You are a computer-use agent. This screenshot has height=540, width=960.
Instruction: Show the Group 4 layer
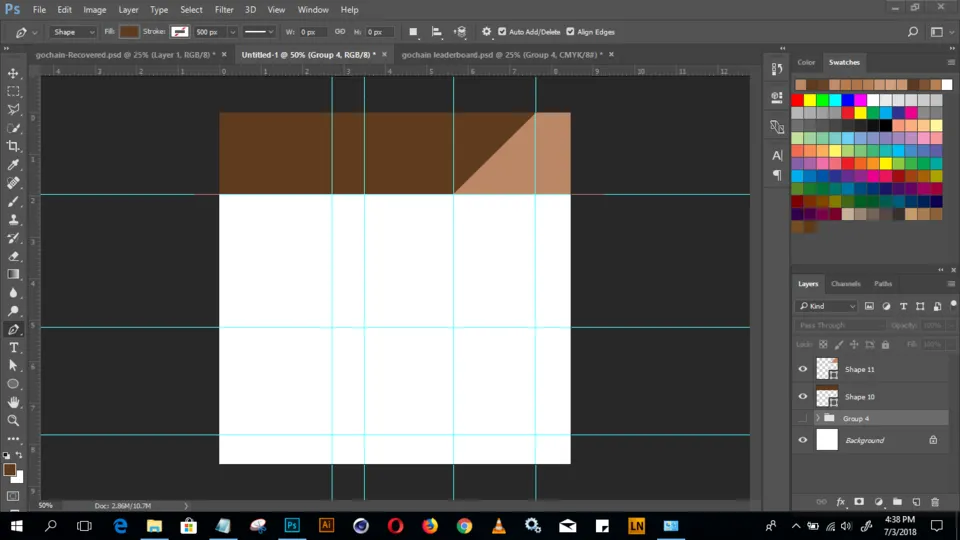[x=803, y=418]
